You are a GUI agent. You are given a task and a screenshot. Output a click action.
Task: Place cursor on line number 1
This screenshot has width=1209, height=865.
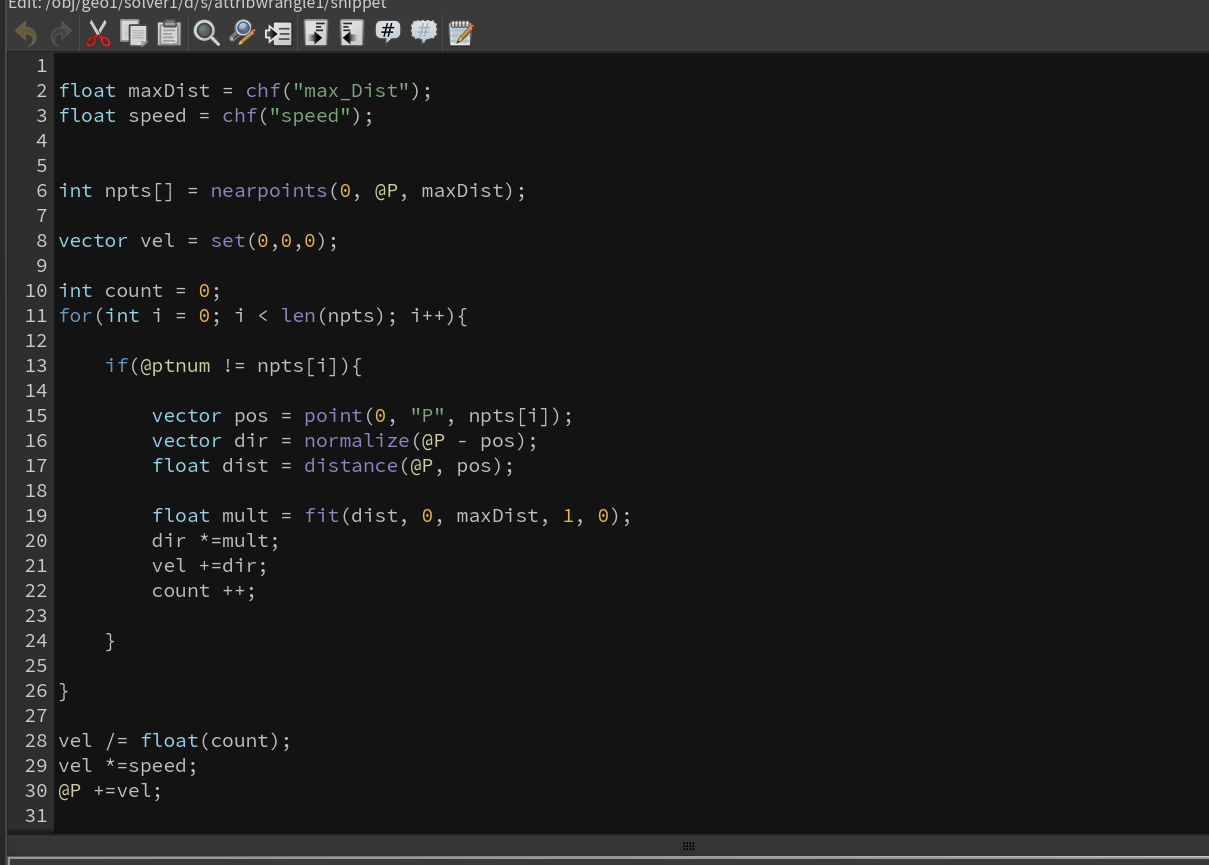(x=41, y=66)
